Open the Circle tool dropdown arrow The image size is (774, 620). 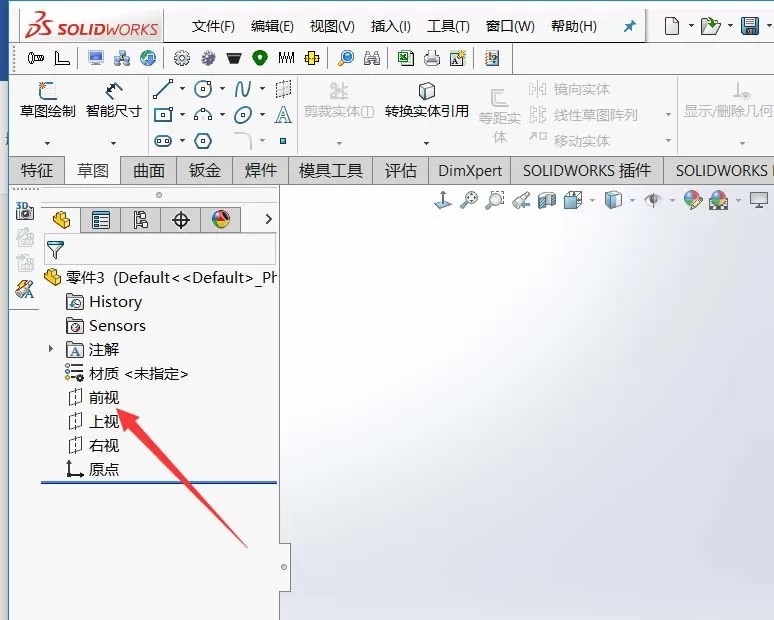pos(222,89)
